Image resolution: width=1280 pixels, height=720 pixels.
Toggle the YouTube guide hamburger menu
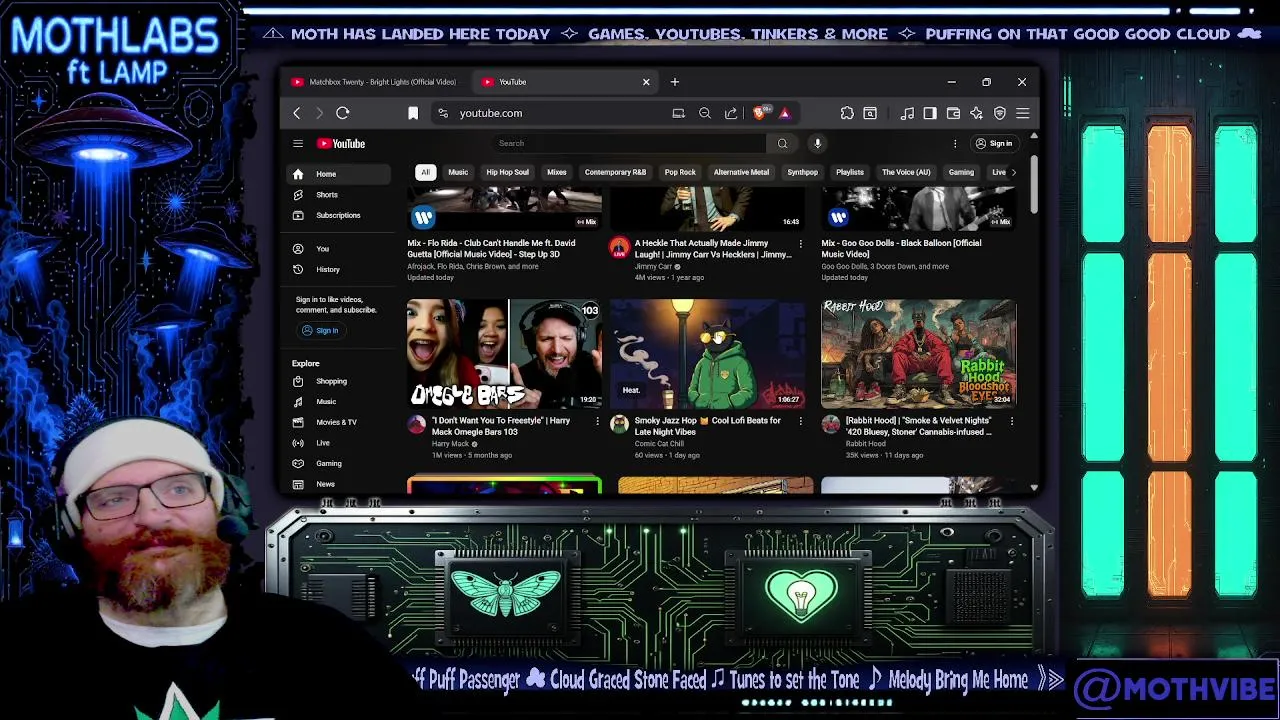pyautogui.click(x=298, y=143)
